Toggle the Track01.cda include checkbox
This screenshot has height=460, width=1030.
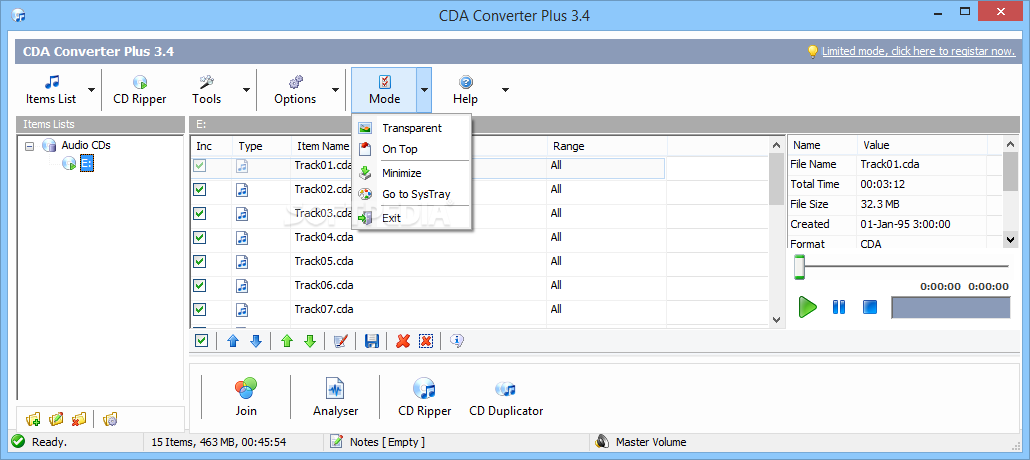[x=200, y=166]
